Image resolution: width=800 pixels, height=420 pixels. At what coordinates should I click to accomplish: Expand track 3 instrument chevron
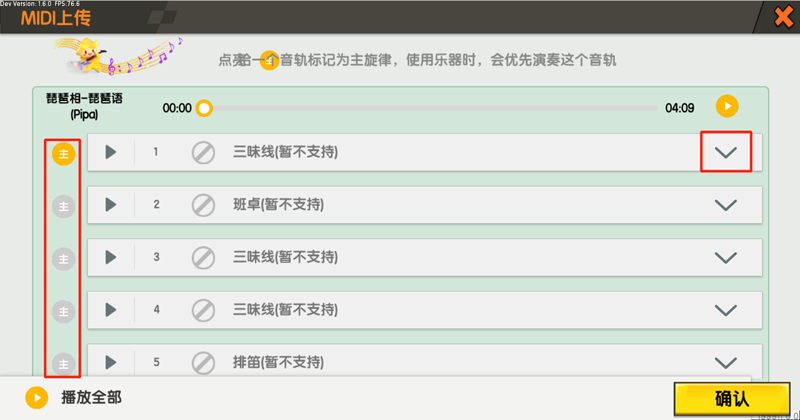coord(727,257)
